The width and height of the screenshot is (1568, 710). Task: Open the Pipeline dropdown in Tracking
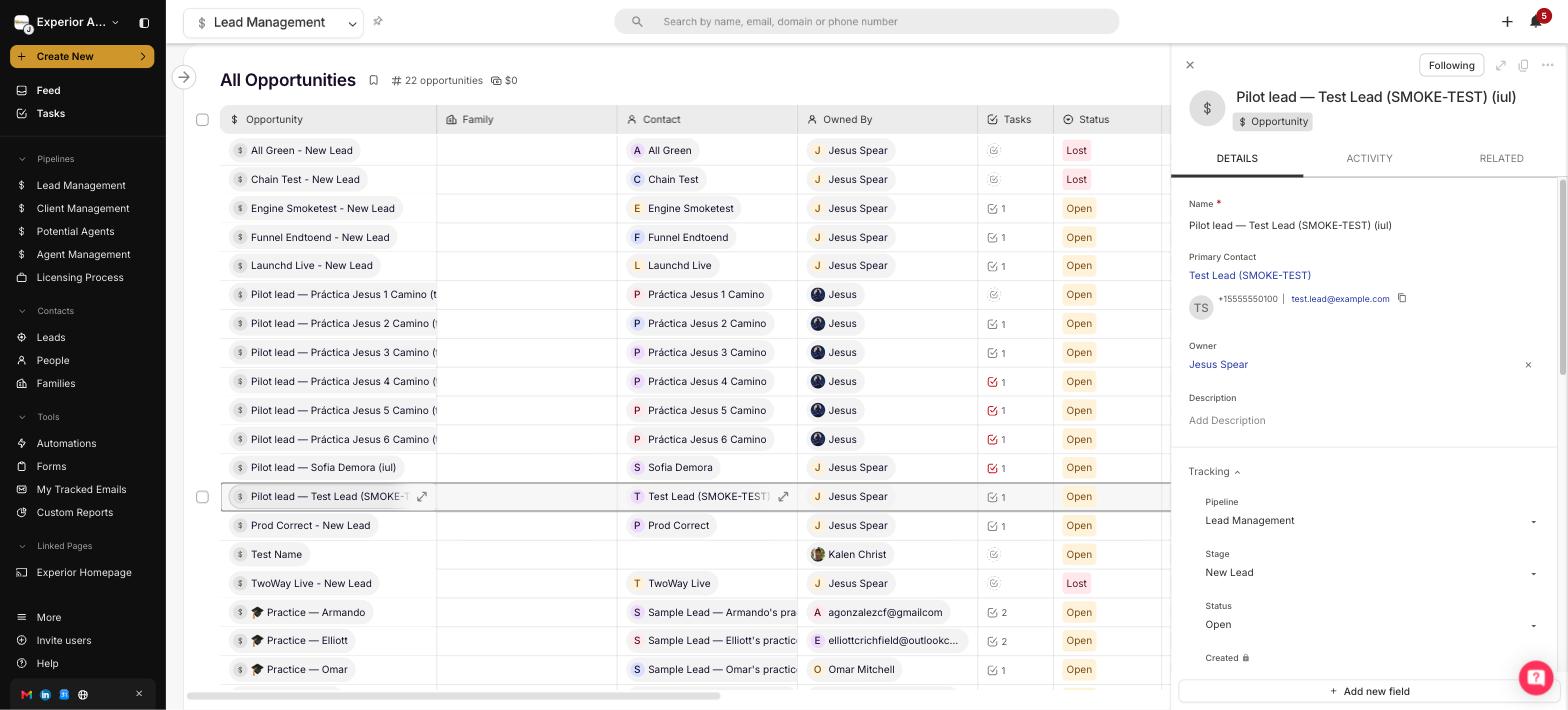pyautogui.click(x=1371, y=521)
